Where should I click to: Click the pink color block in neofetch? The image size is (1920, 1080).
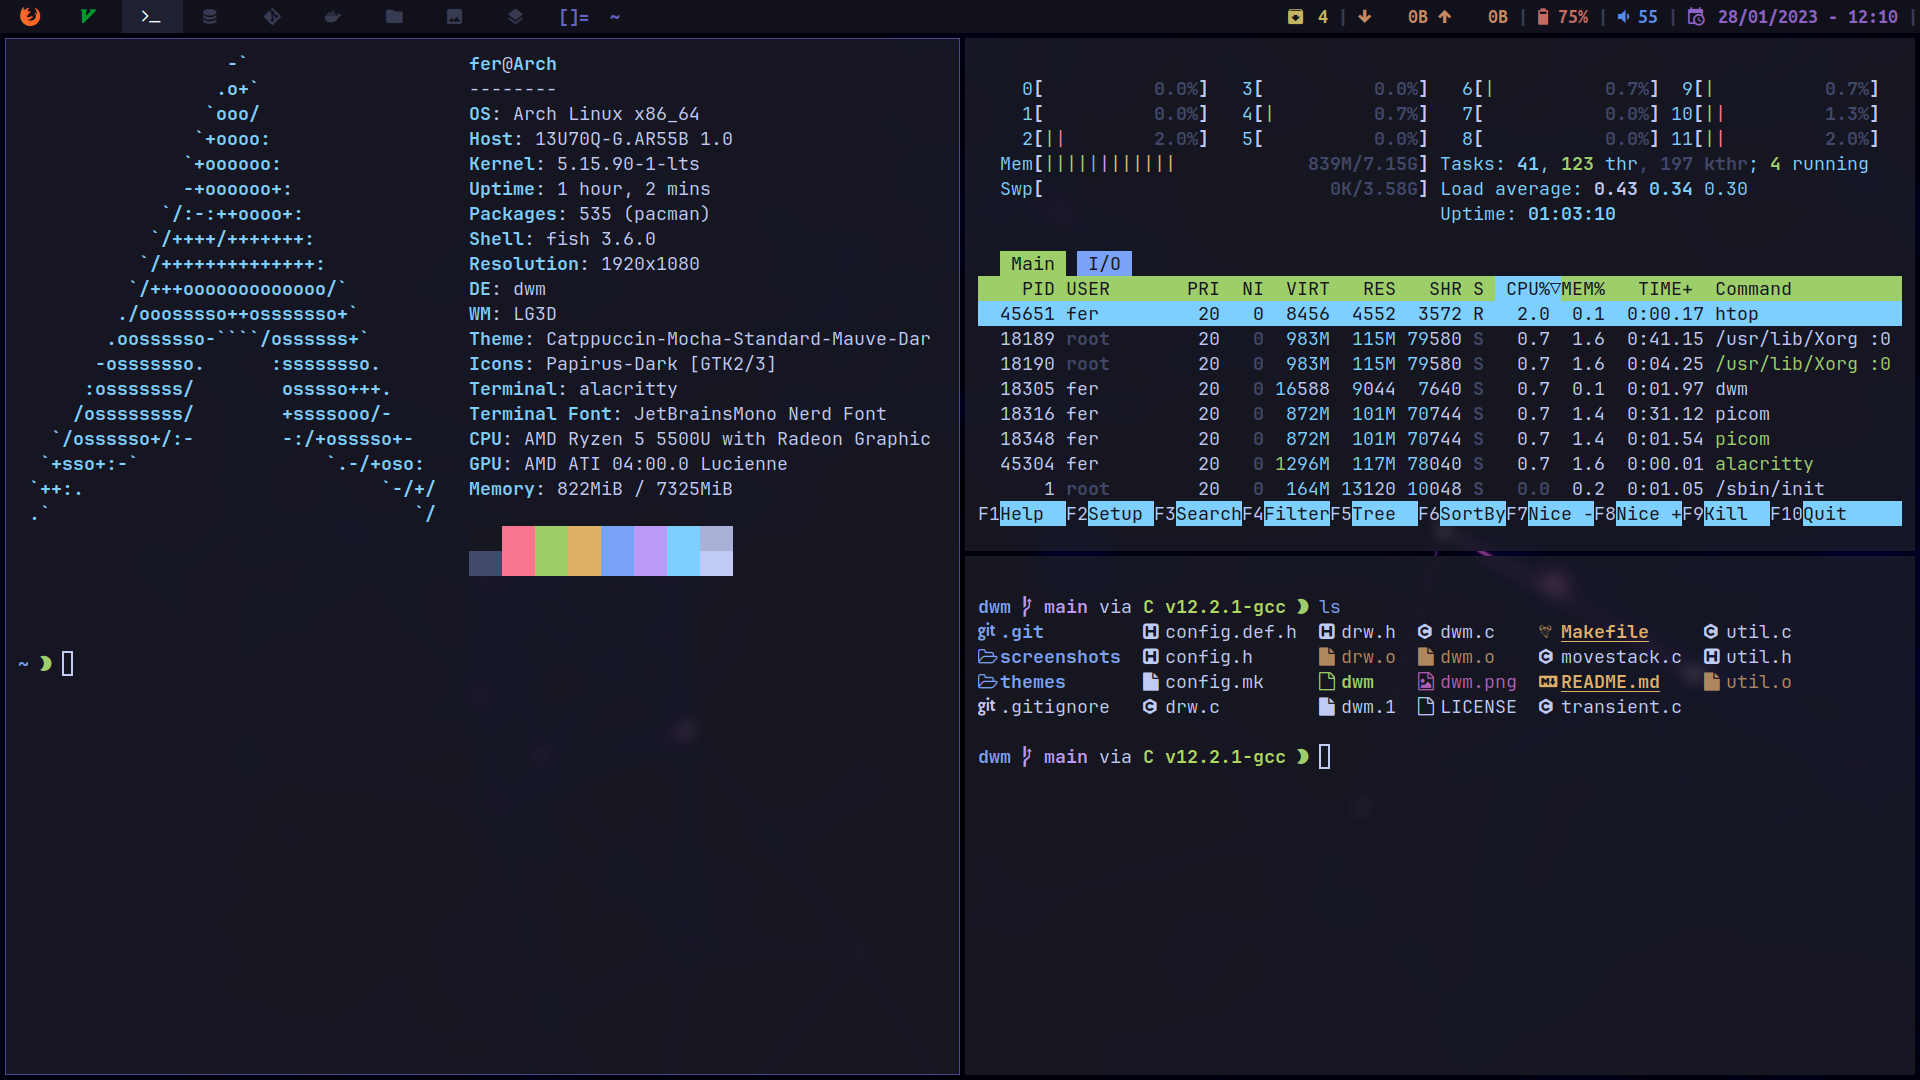518,551
